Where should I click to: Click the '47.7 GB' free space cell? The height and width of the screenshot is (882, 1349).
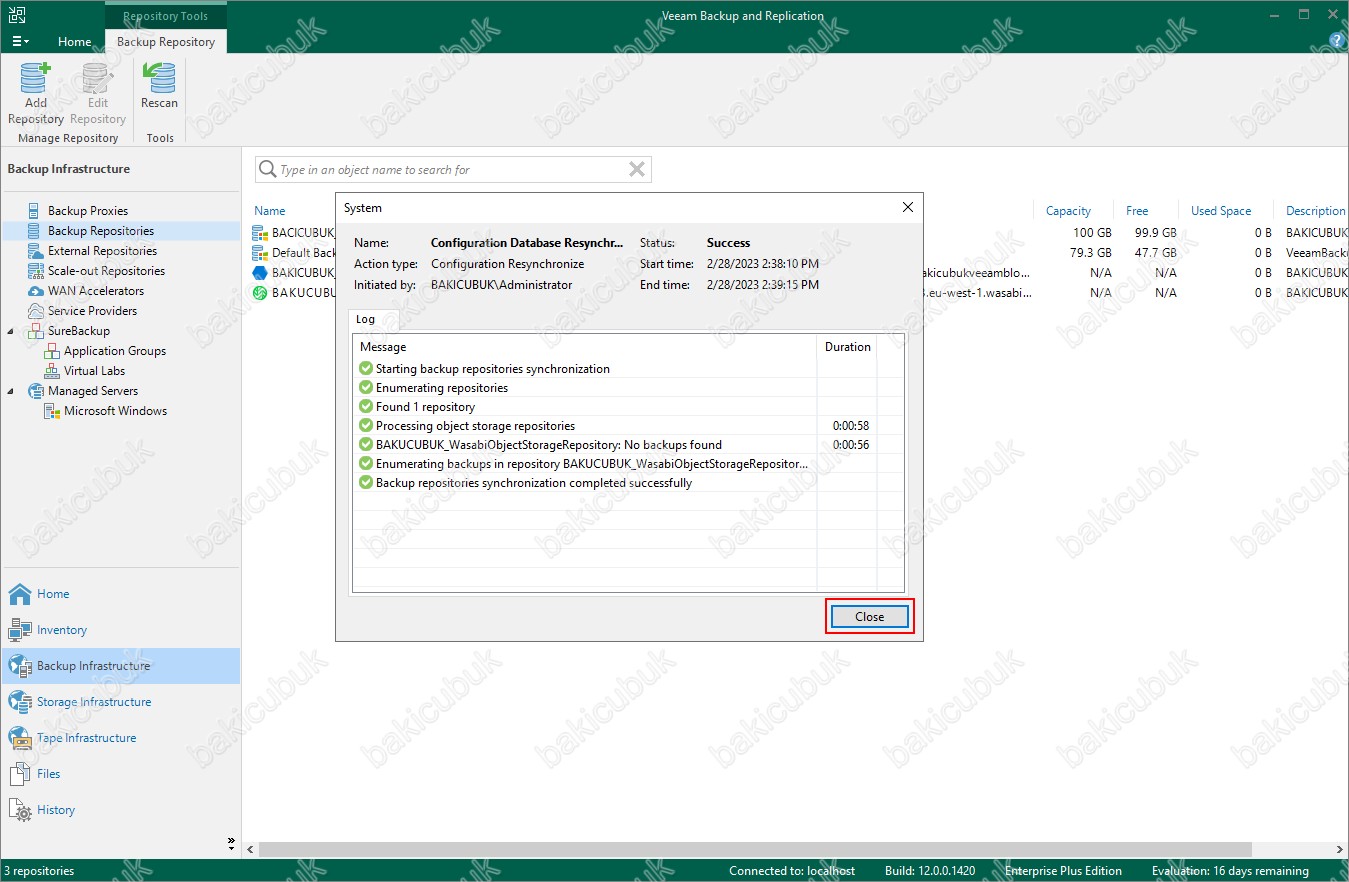pos(1155,253)
